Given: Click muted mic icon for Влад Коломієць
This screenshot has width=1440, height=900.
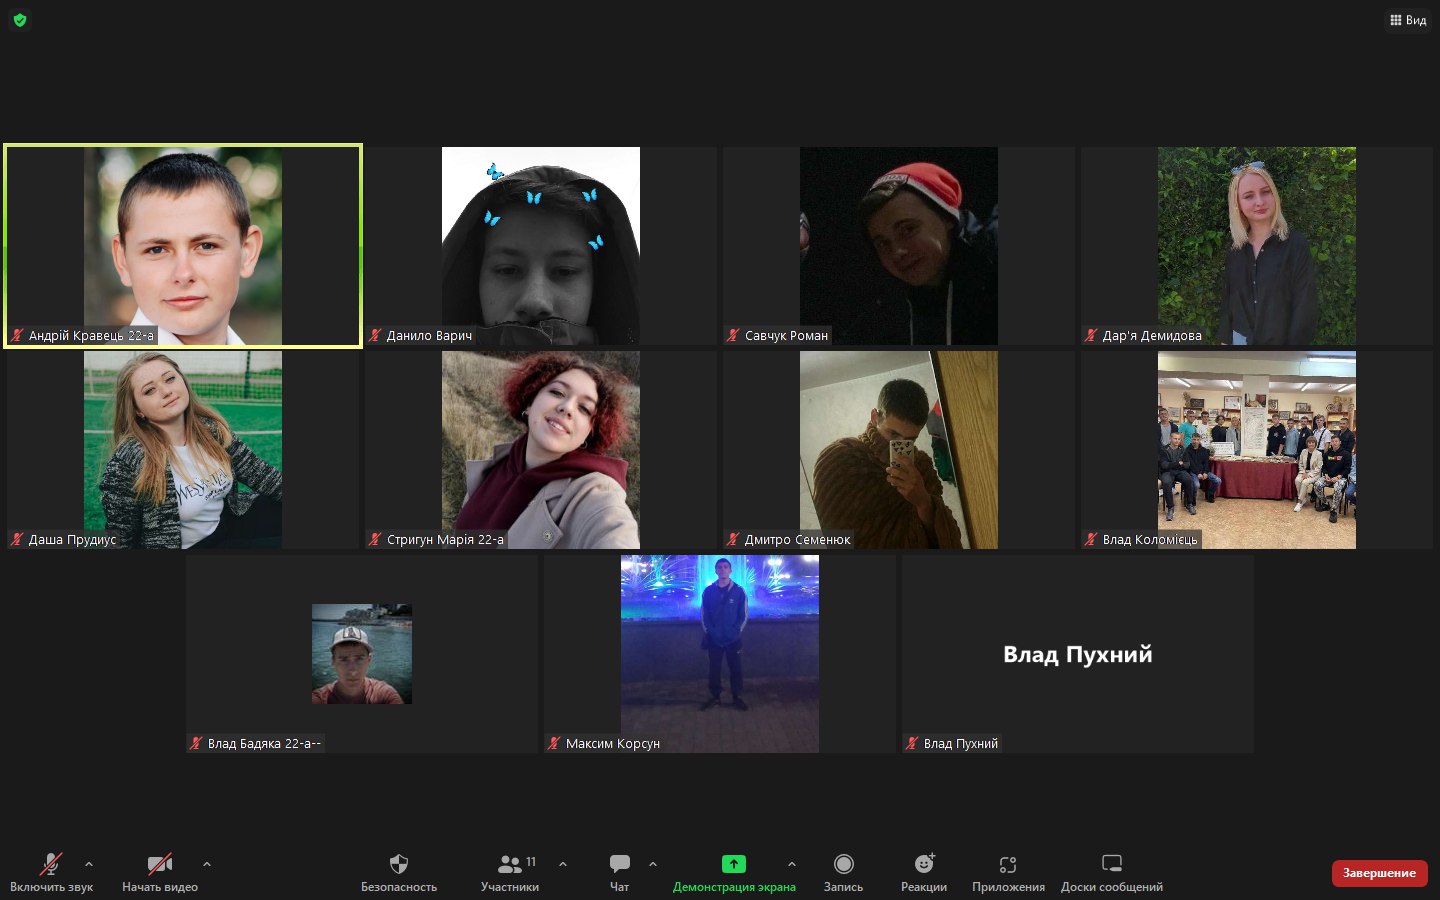Looking at the screenshot, I should pyautogui.click(x=1091, y=540).
